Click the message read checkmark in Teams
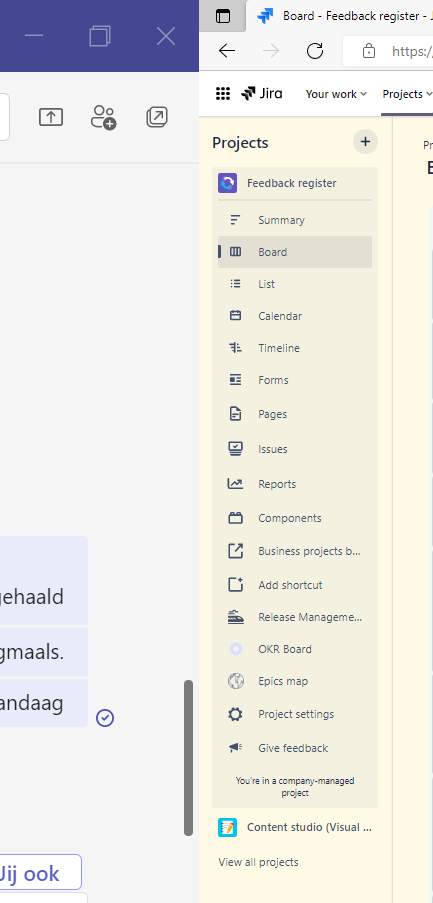The image size is (433, 903). (105, 718)
